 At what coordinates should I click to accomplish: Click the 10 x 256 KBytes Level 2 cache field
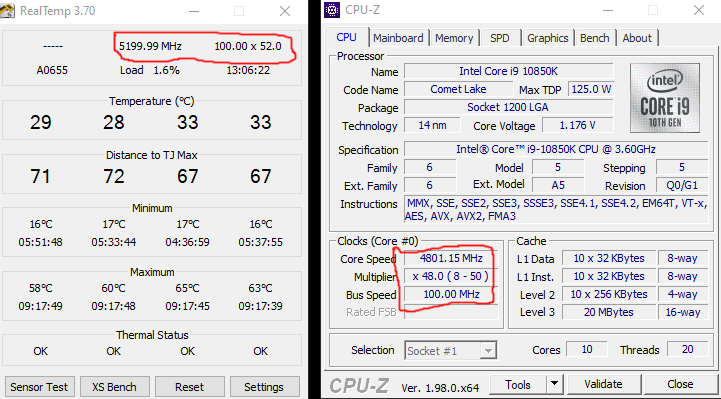[609, 294]
